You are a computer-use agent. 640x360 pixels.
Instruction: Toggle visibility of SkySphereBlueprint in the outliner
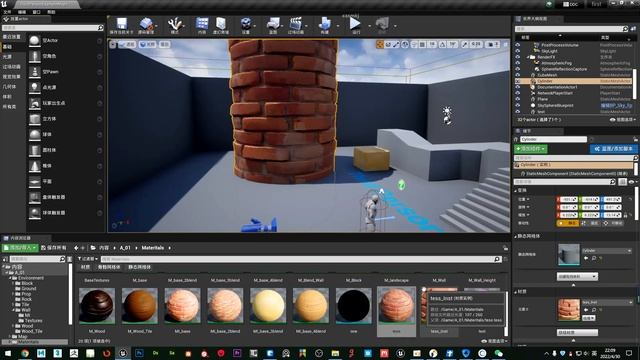coord(518,105)
